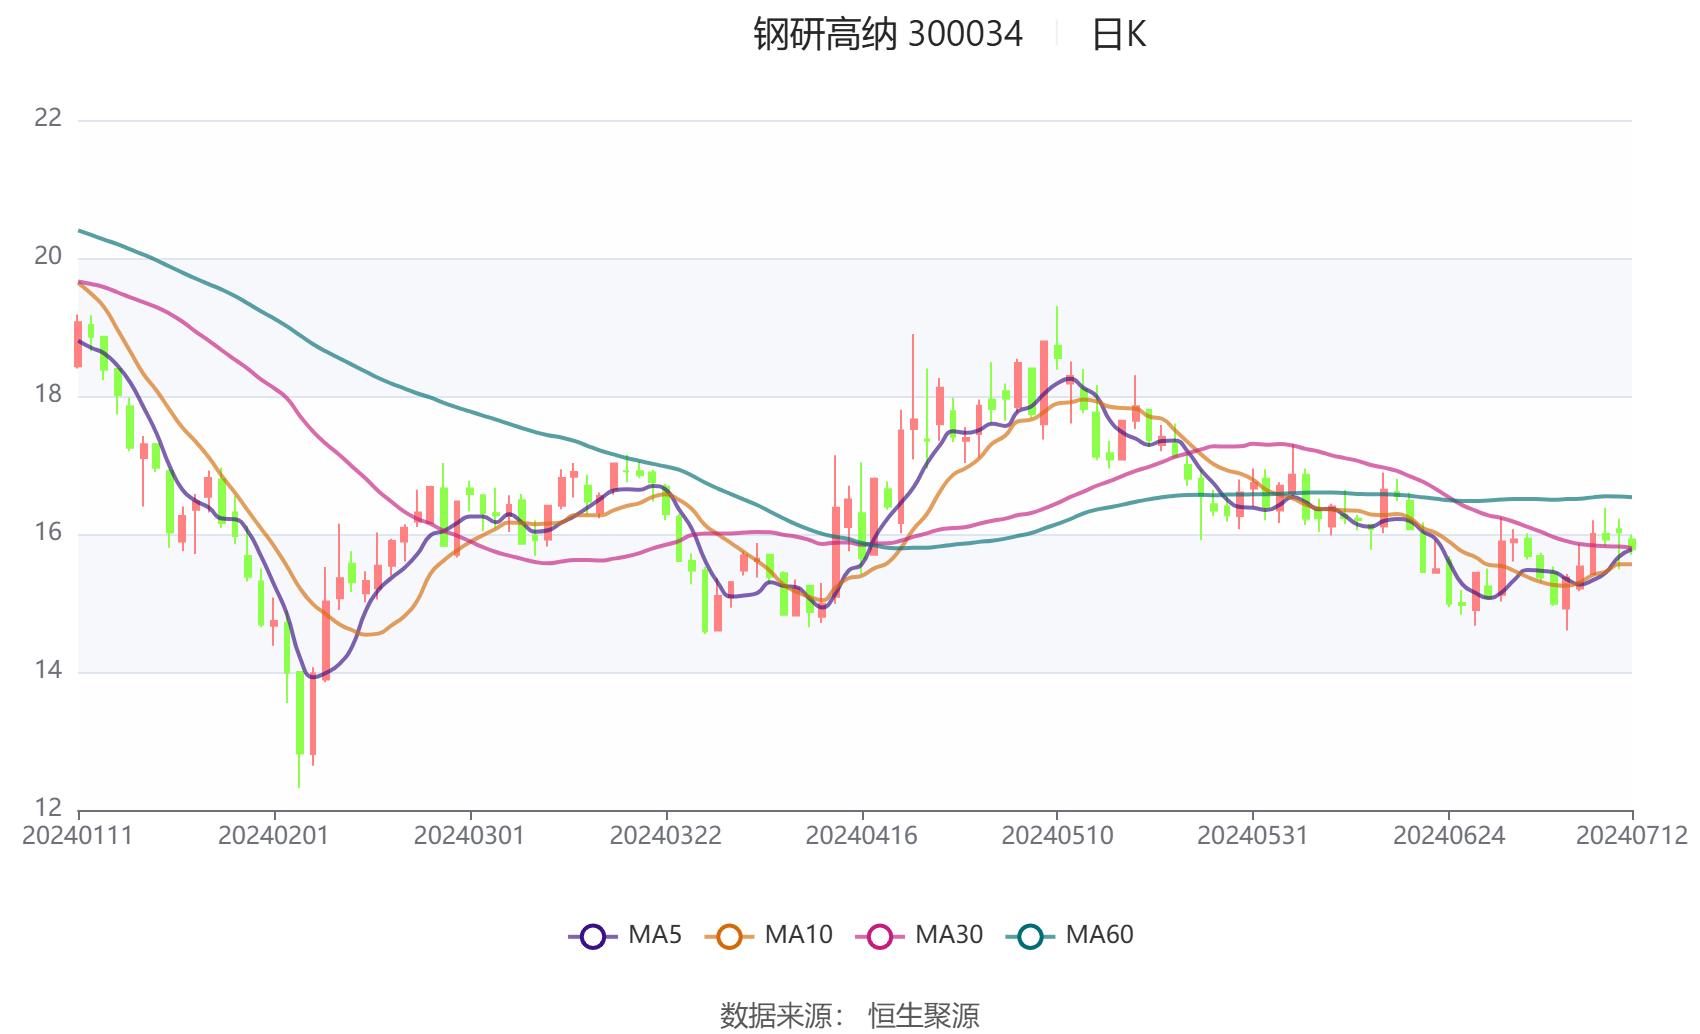
Task: Select the 日K label in title
Action: [1119, 34]
